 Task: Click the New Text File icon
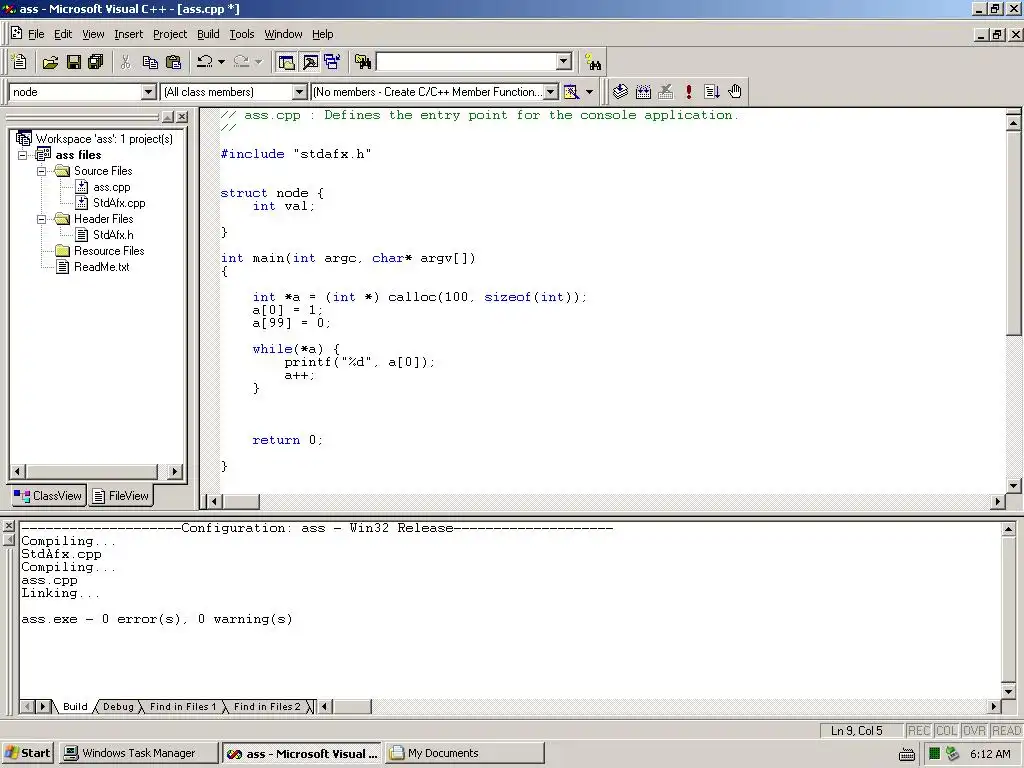(x=20, y=62)
